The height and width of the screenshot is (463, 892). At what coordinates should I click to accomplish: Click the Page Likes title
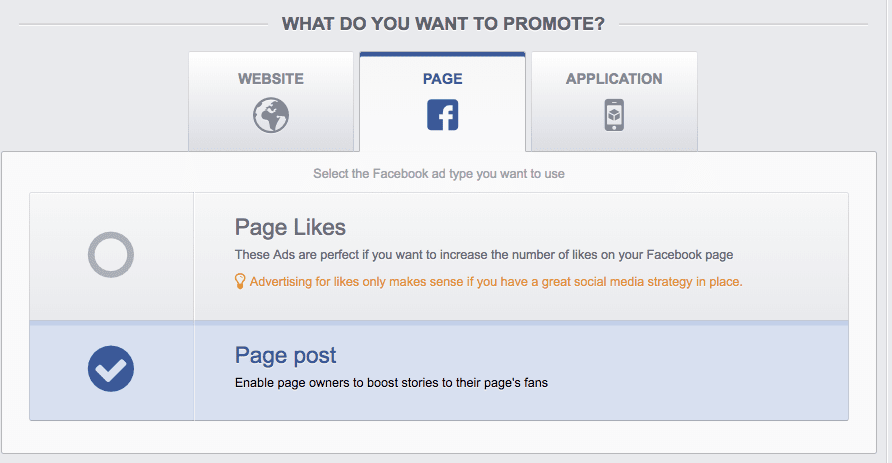click(x=290, y=227)
